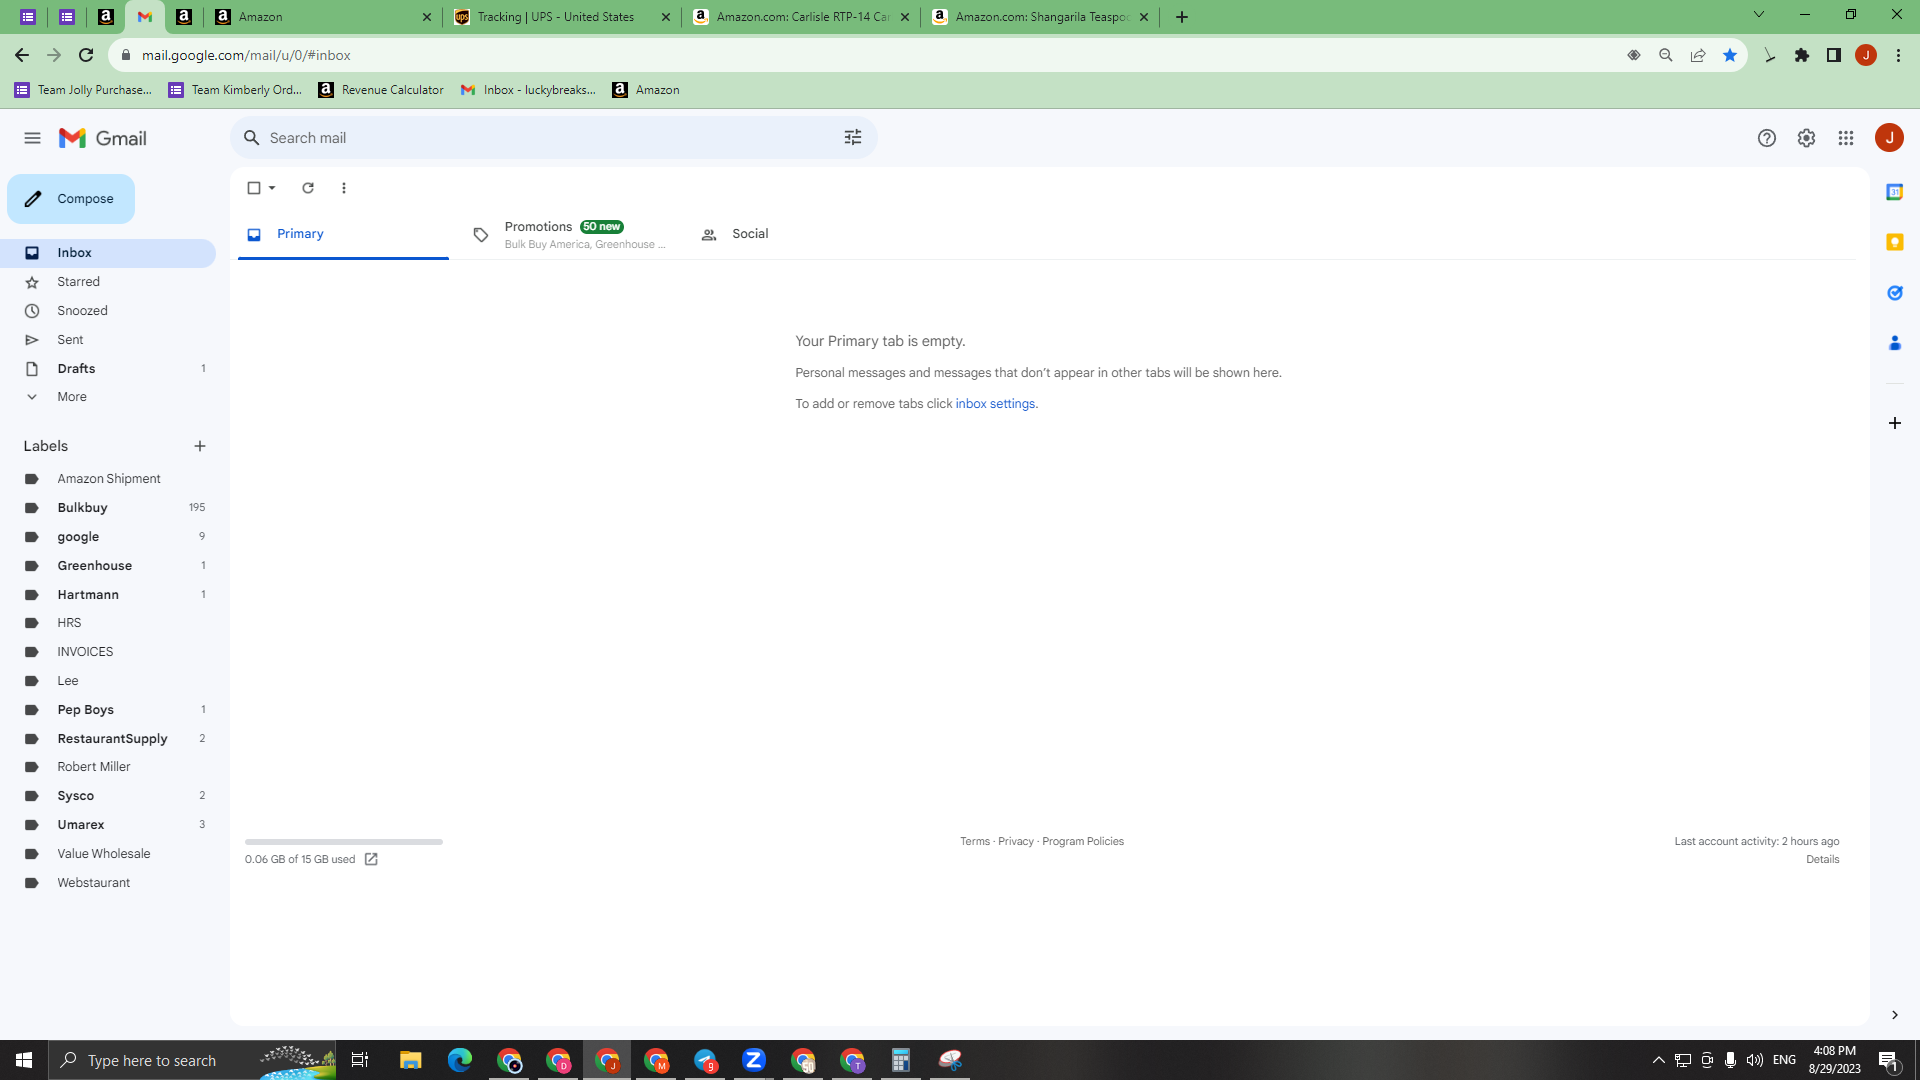The height and width of the screenshot is (1080, 1920).
Task: Open the select dropdown arrow
Action: pos(272,188)
